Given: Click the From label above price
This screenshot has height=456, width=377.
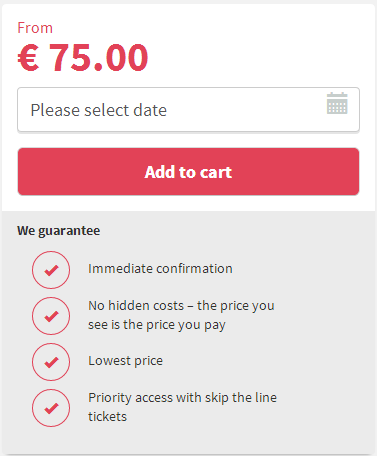Looking at the screenshot, I should coord(35,28).
